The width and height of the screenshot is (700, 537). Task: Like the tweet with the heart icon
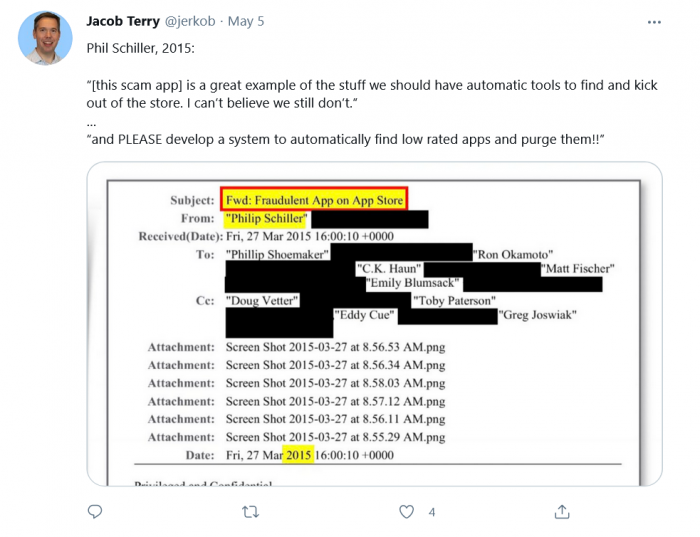pyautogui.click(x=406, y=511)
